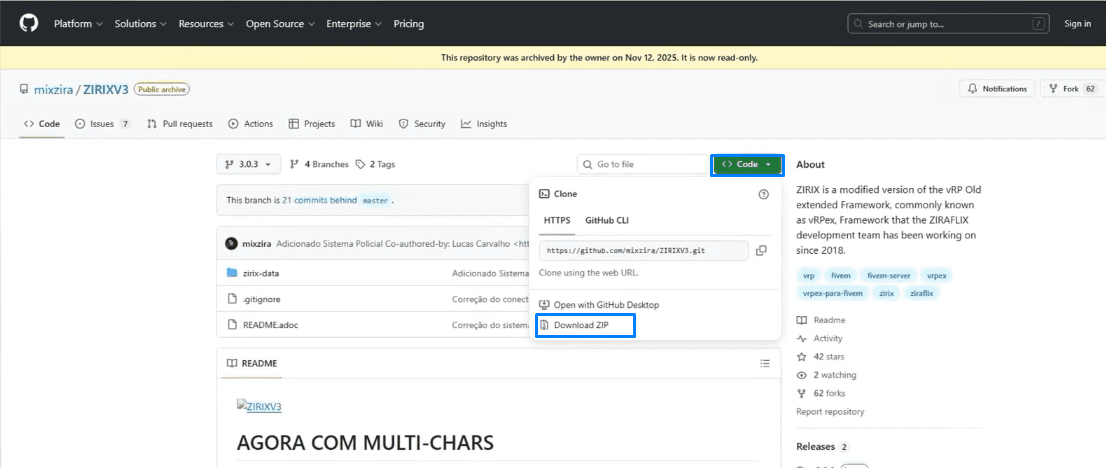This screenshot has width=1106, height=468.
Task: Click the fivem topic tag
Action: [841, 275]
